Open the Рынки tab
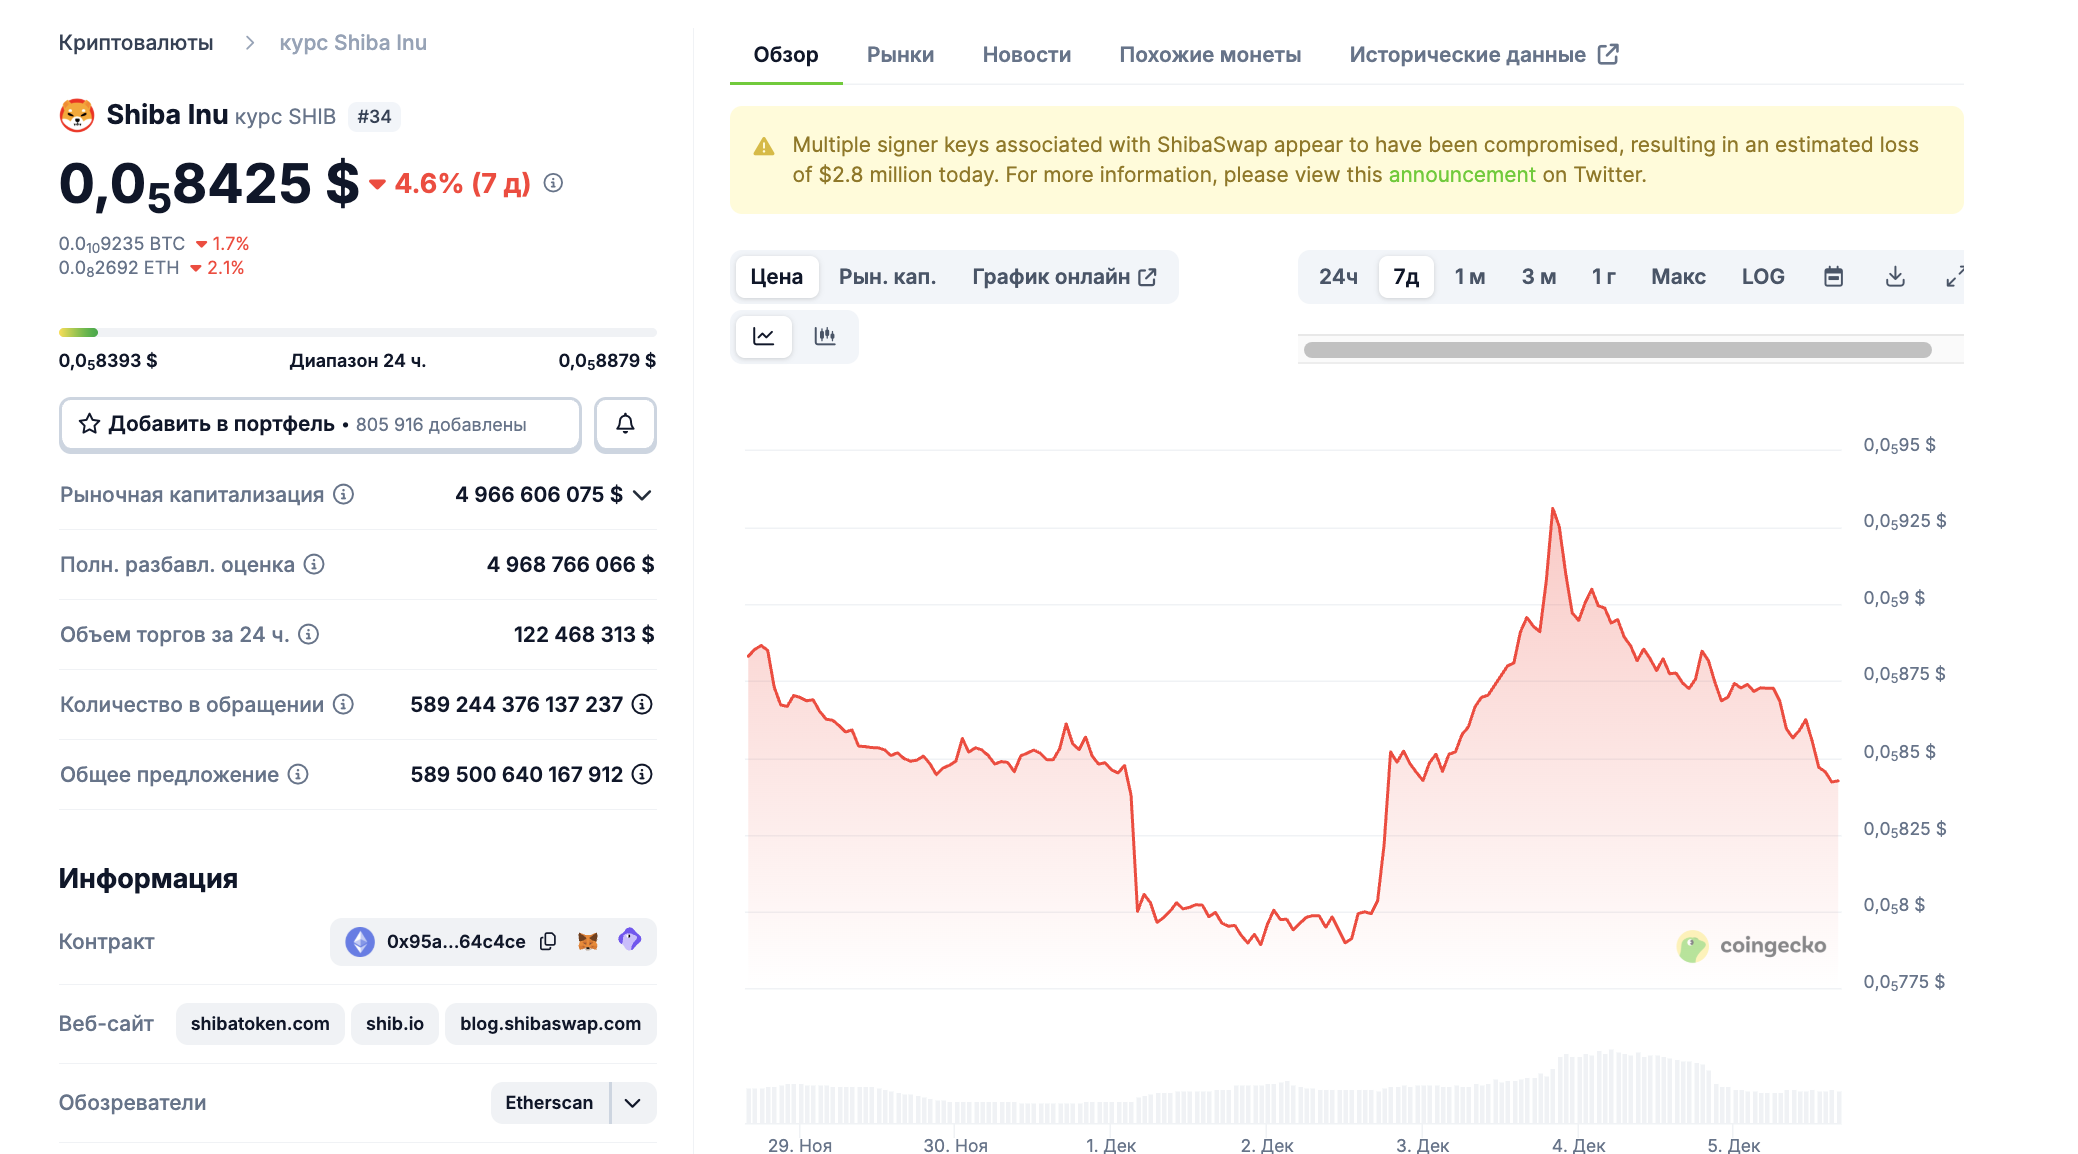This screenshot has width=2078, height=1154. coord(900,55)
